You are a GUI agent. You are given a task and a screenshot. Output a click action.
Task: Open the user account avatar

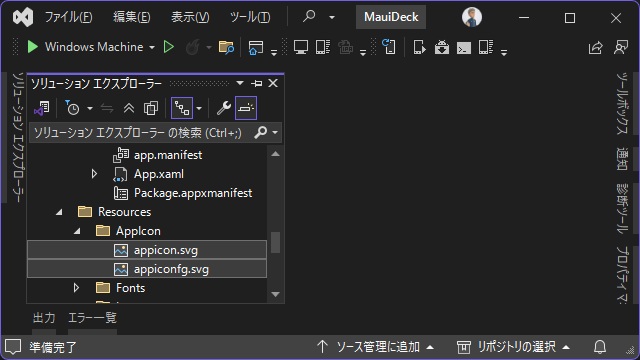(471, 17)
